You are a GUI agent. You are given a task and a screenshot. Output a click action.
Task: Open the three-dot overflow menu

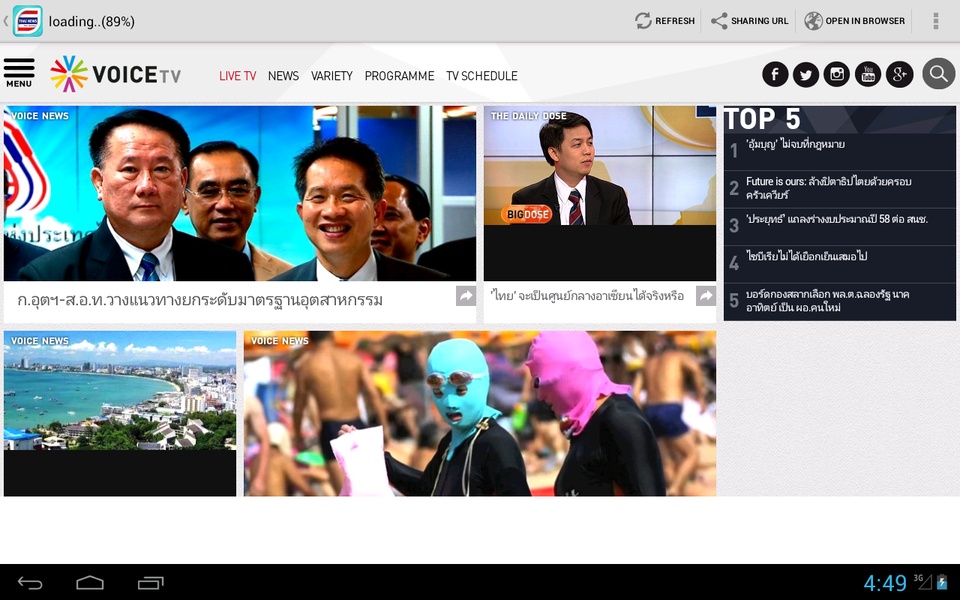pyautogui.click(x=936, y=21)
